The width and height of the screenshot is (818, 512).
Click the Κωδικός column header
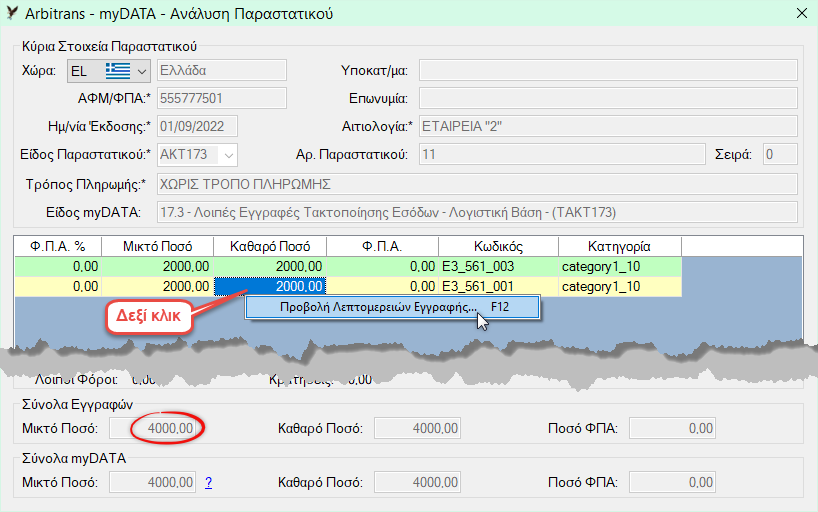tap(498, 246)
